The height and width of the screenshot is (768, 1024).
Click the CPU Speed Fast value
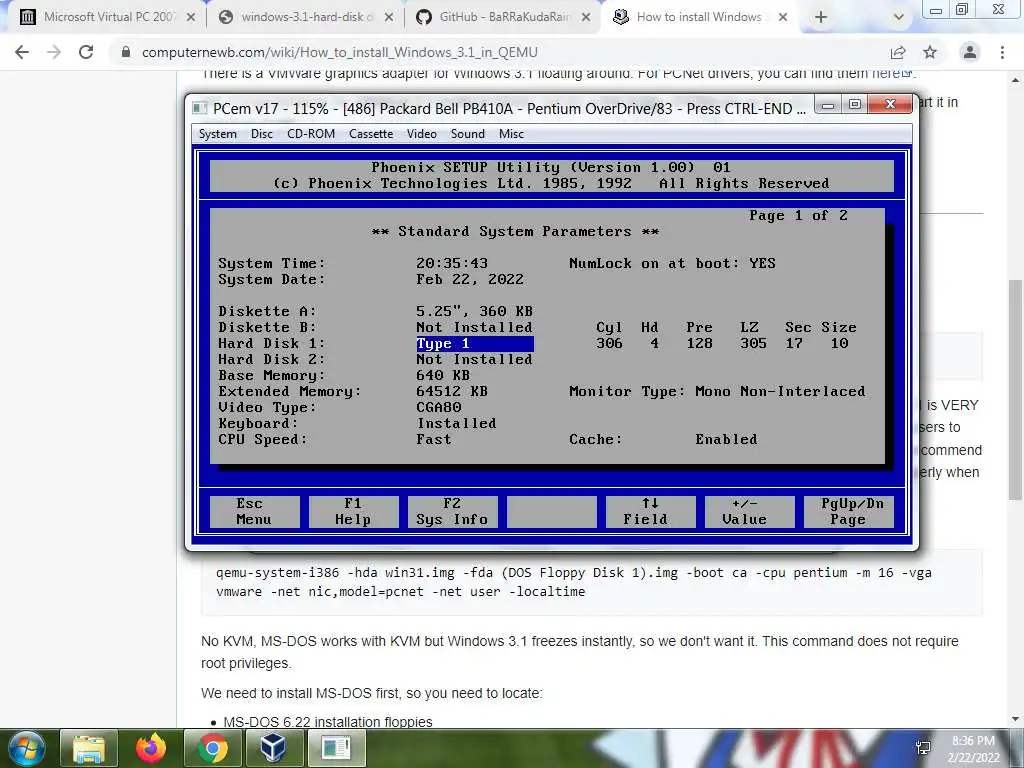(x=434, y=440)
